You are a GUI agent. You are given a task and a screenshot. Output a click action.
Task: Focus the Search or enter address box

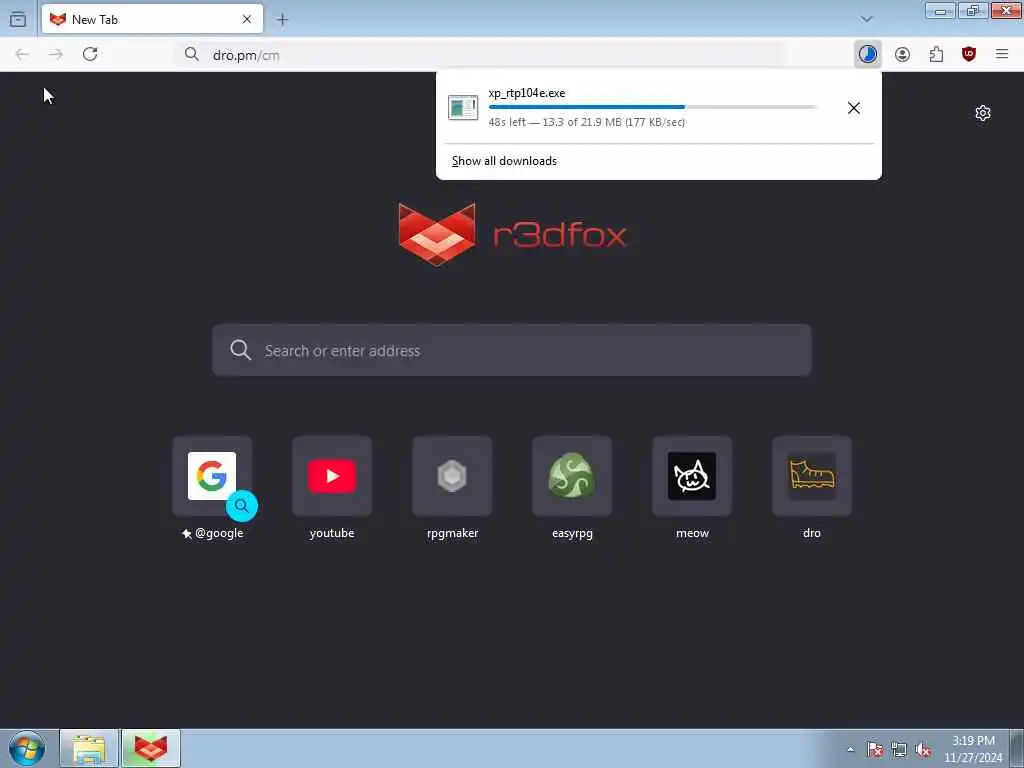coord(512,351)
